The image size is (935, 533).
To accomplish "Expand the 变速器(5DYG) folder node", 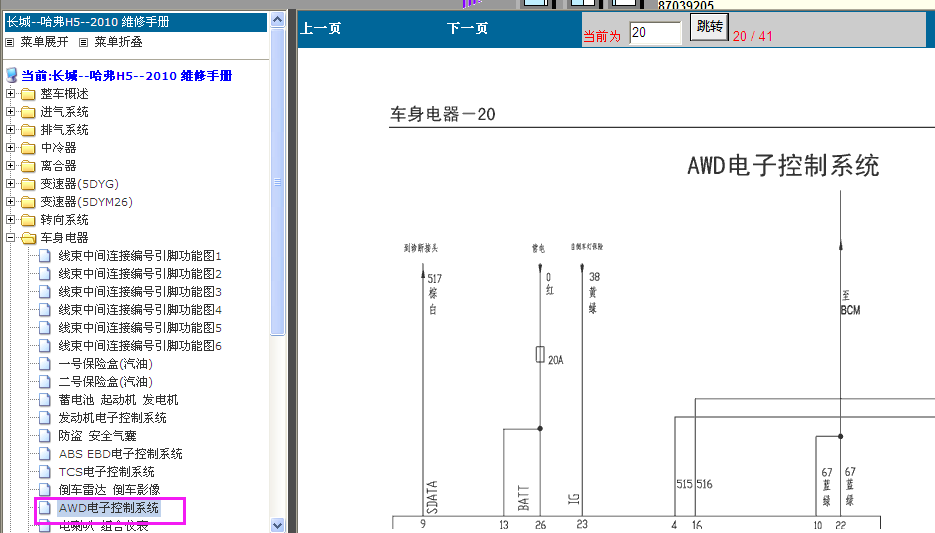I will (11, 184).
